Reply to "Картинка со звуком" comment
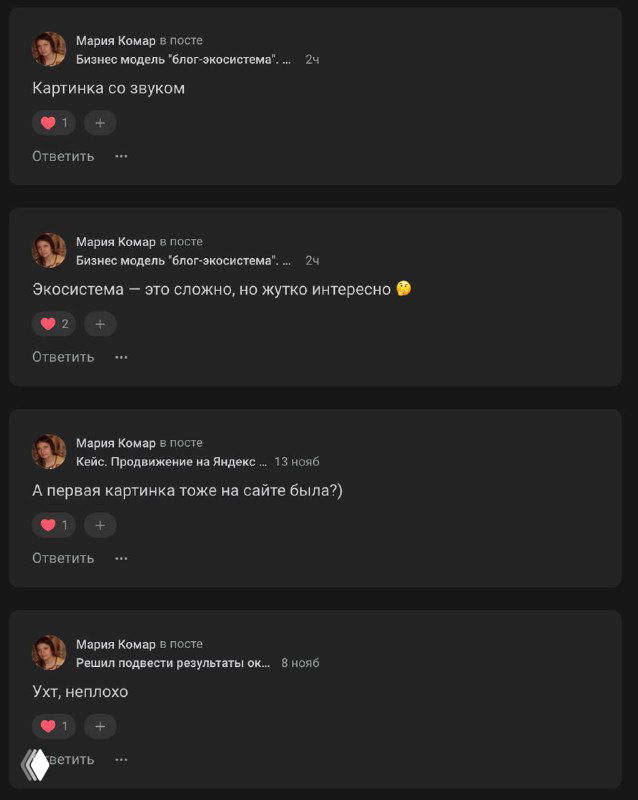This screenshot has height=800, width=638. 63,156
